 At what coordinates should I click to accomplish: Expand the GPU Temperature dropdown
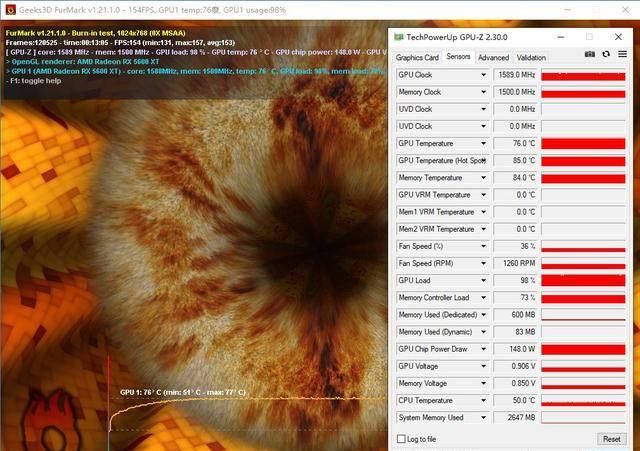484,143
